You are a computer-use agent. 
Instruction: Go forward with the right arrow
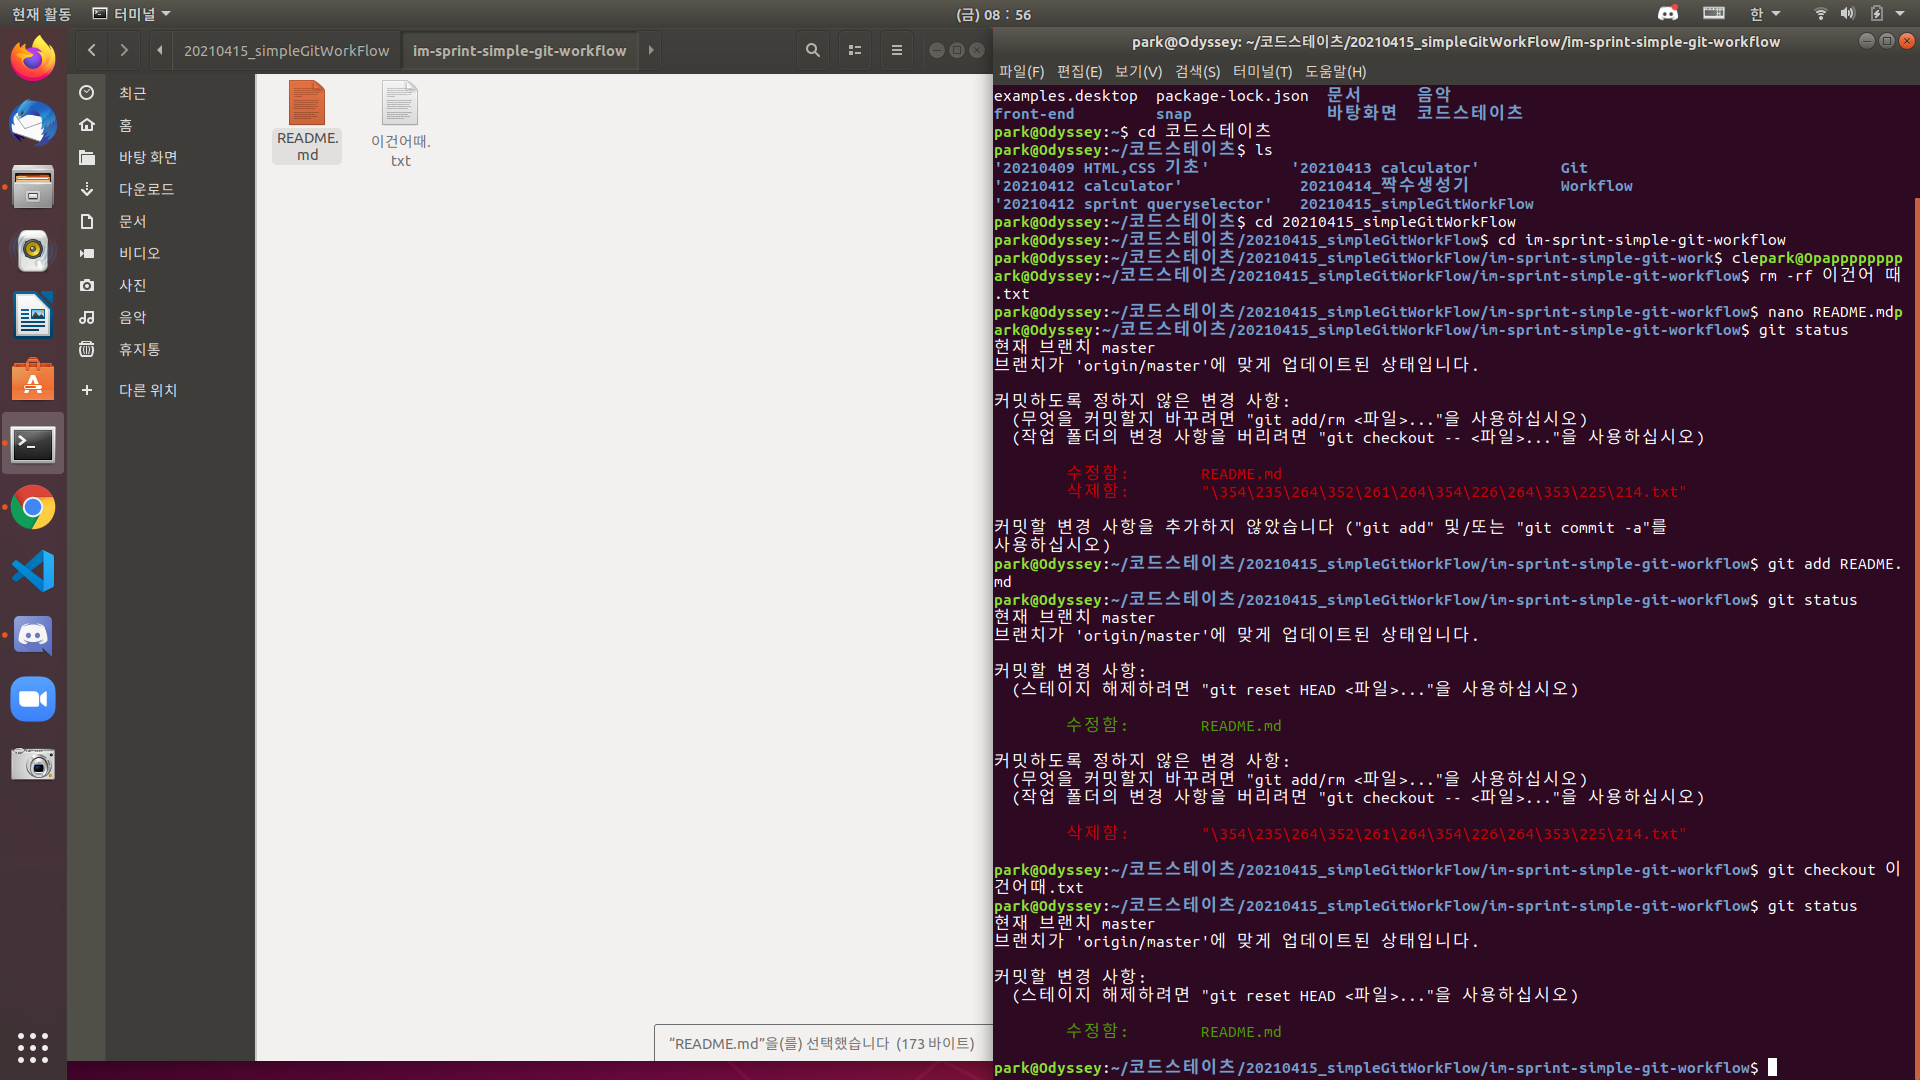[x=124, y=50]
